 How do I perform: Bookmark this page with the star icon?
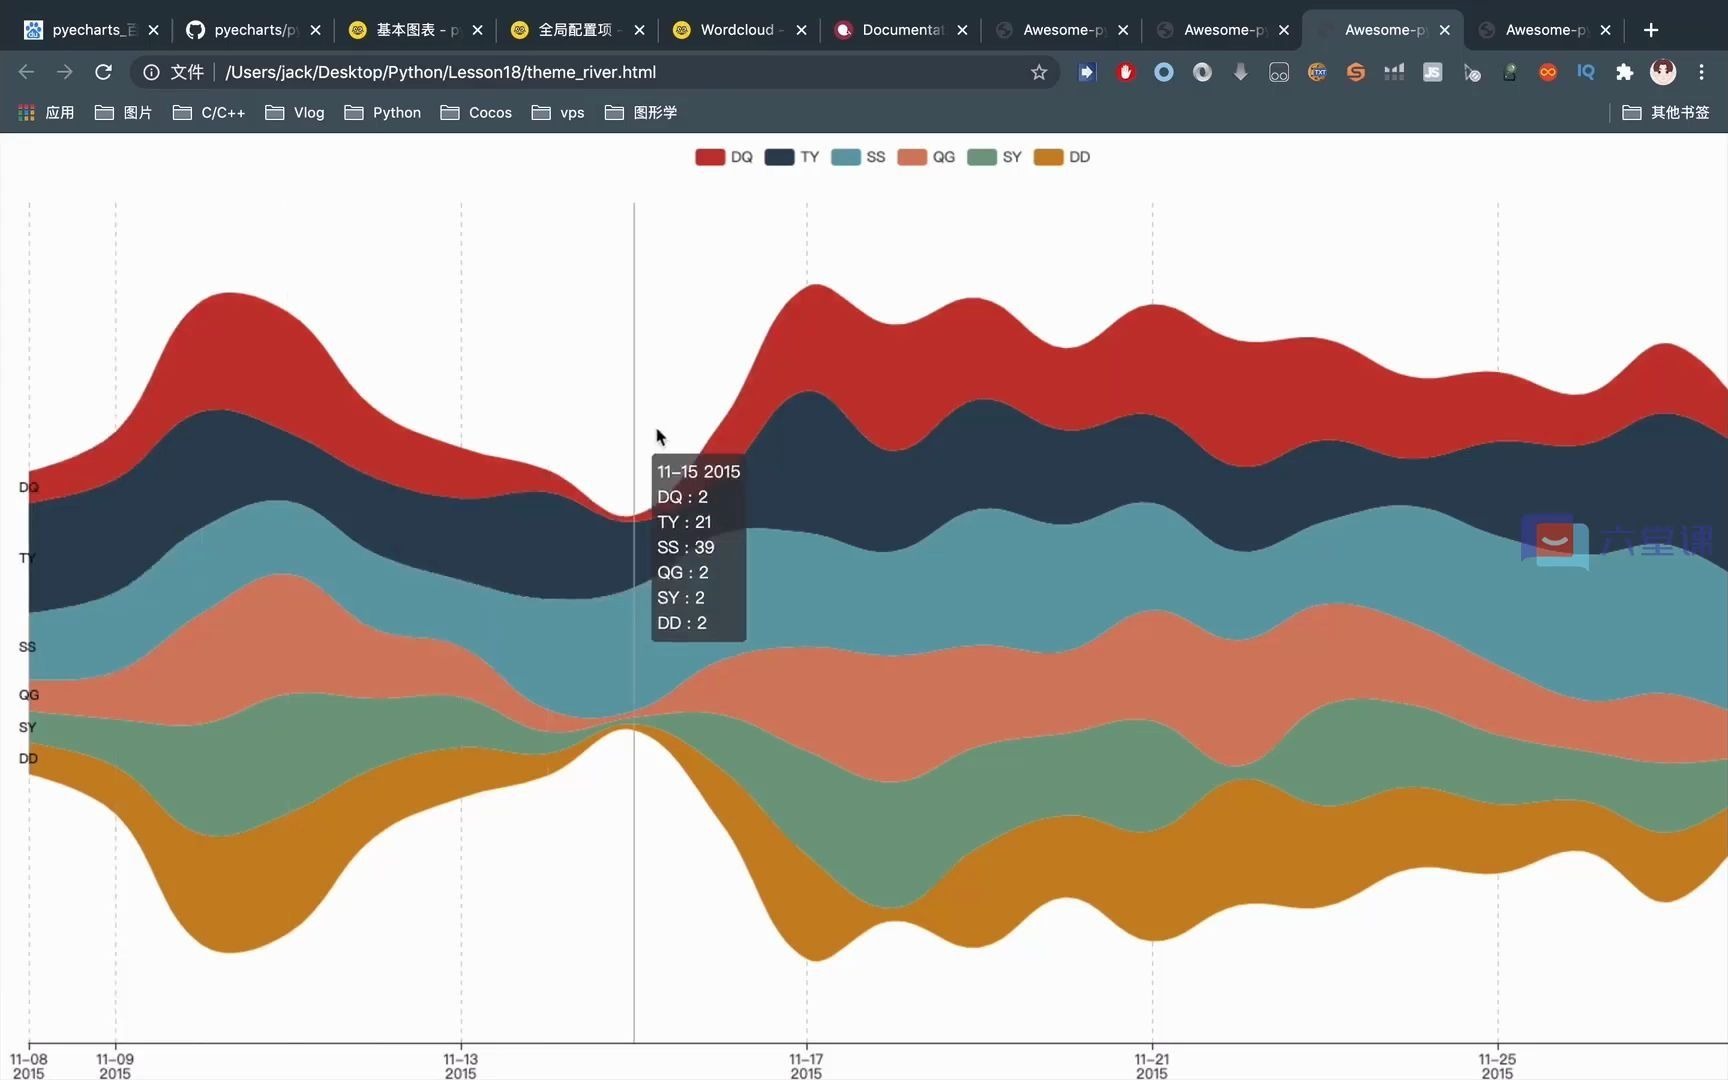[1039, 72]
